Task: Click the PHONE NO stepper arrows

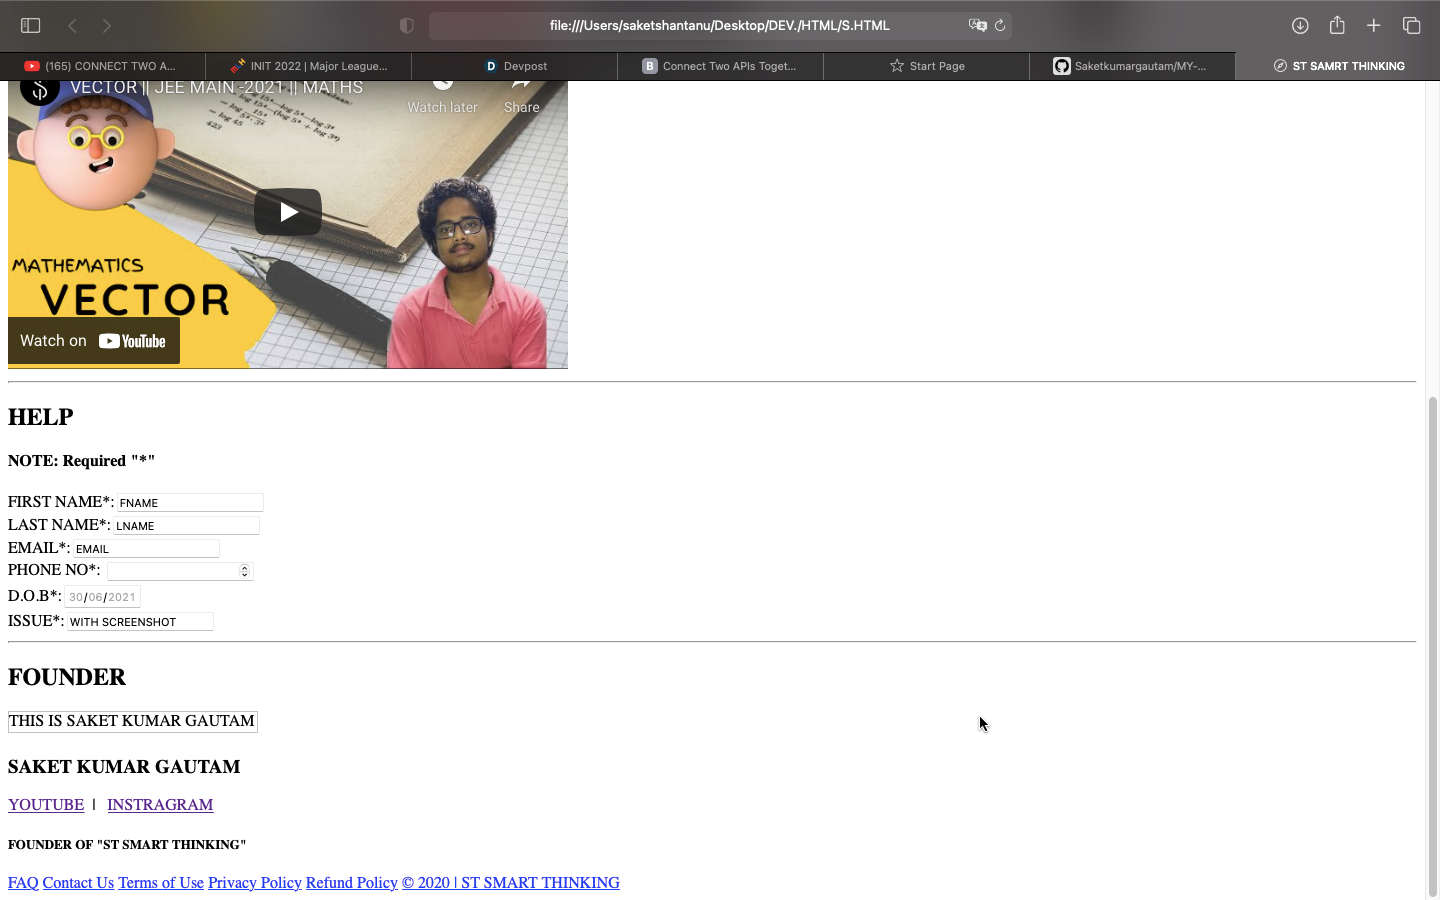Action: (x=244, y=571)
